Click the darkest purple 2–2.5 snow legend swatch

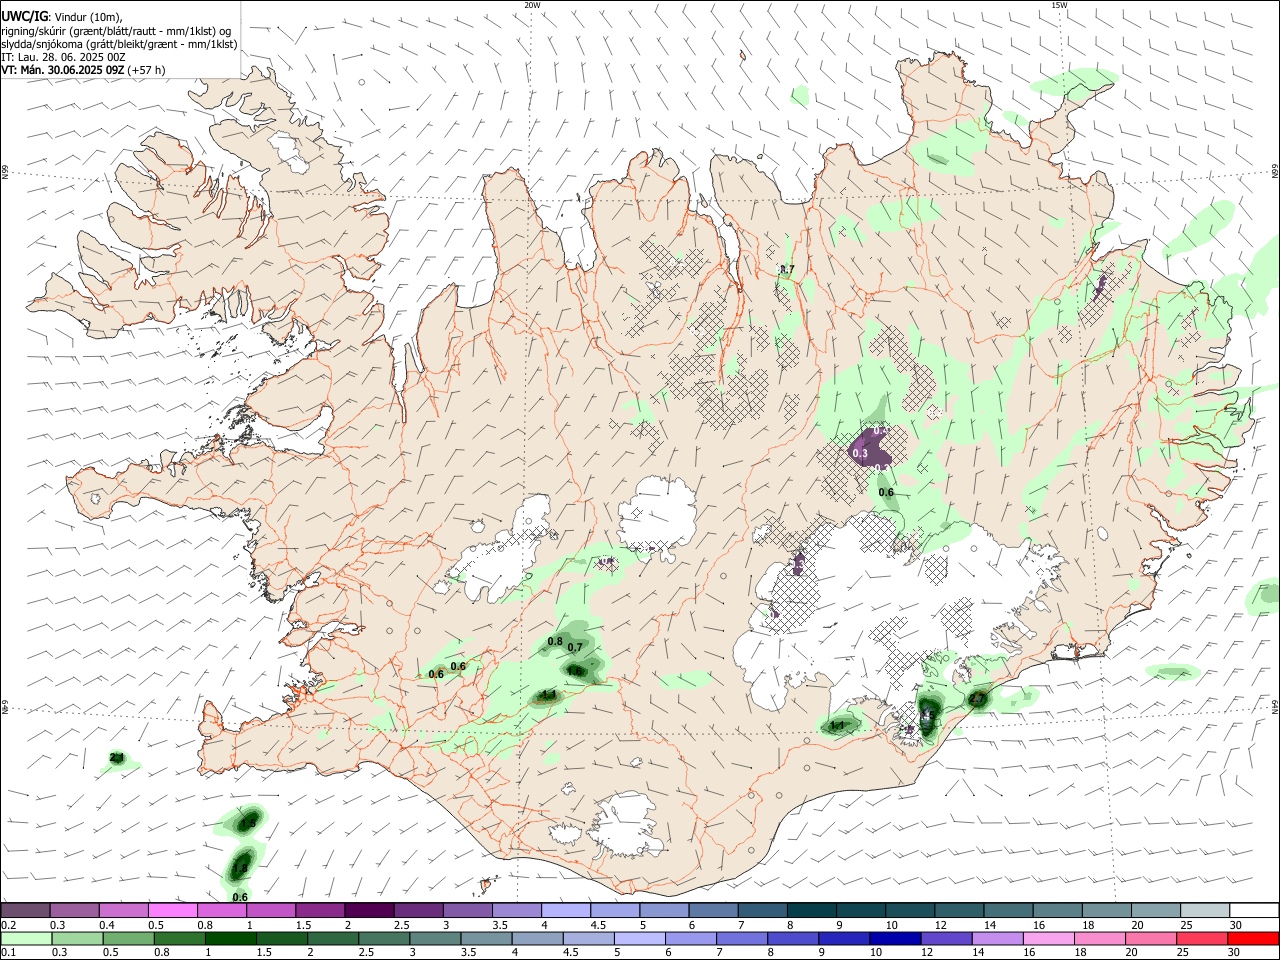pos(369,910)
